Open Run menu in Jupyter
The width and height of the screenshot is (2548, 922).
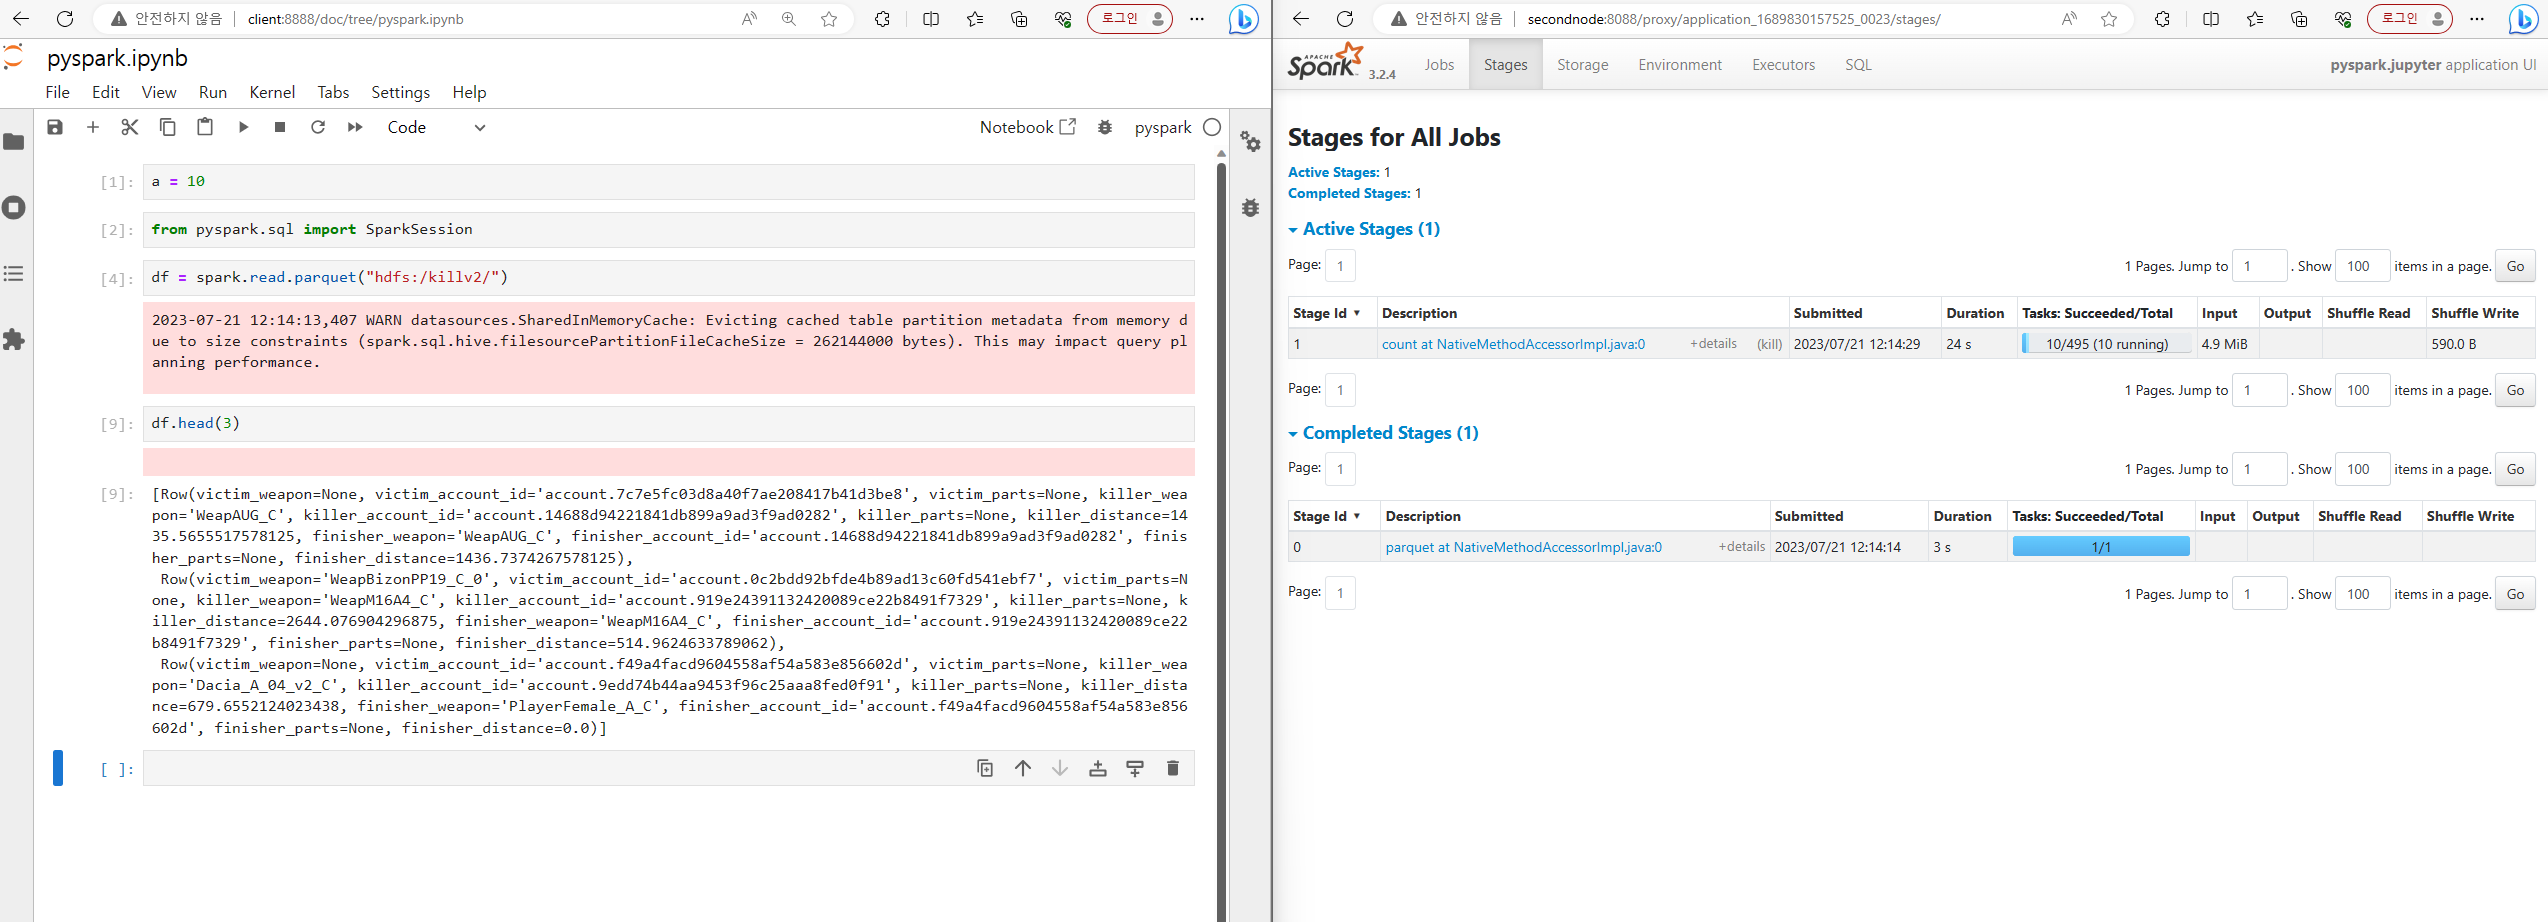coord(213,92)
